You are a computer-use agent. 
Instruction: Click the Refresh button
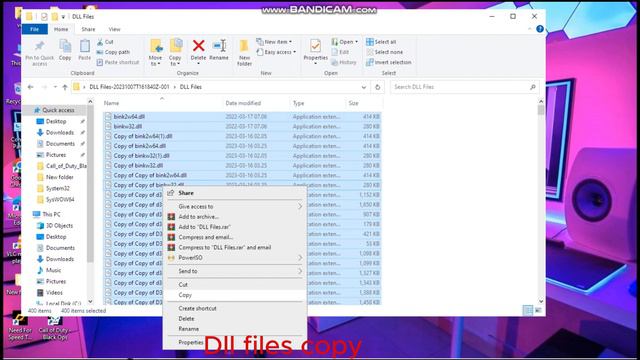378,87
